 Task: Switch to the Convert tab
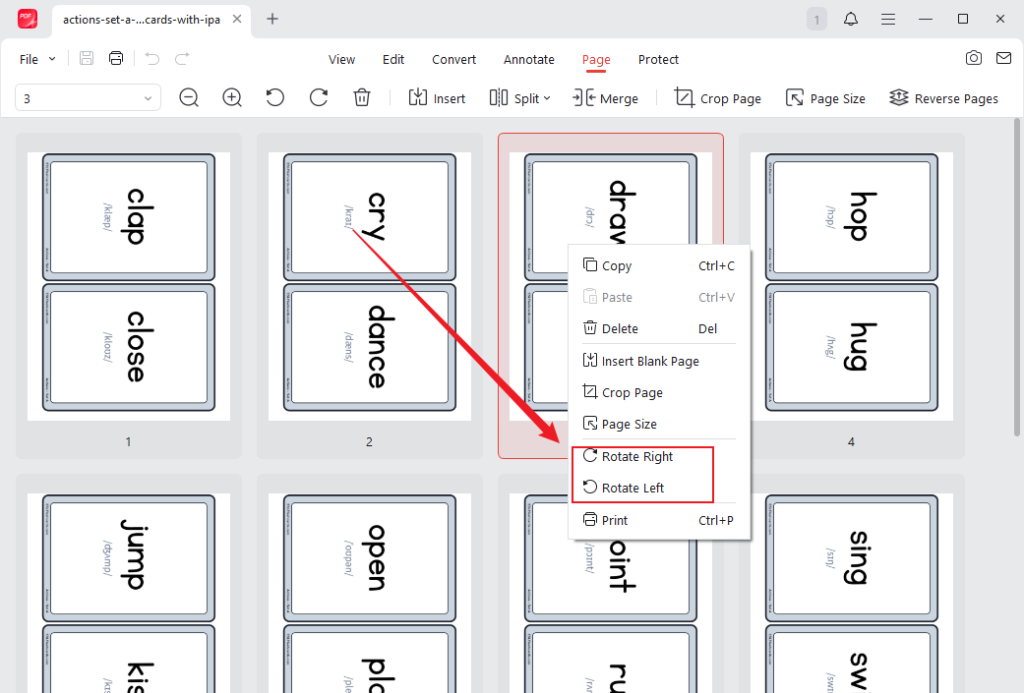[x=454, y=59]
